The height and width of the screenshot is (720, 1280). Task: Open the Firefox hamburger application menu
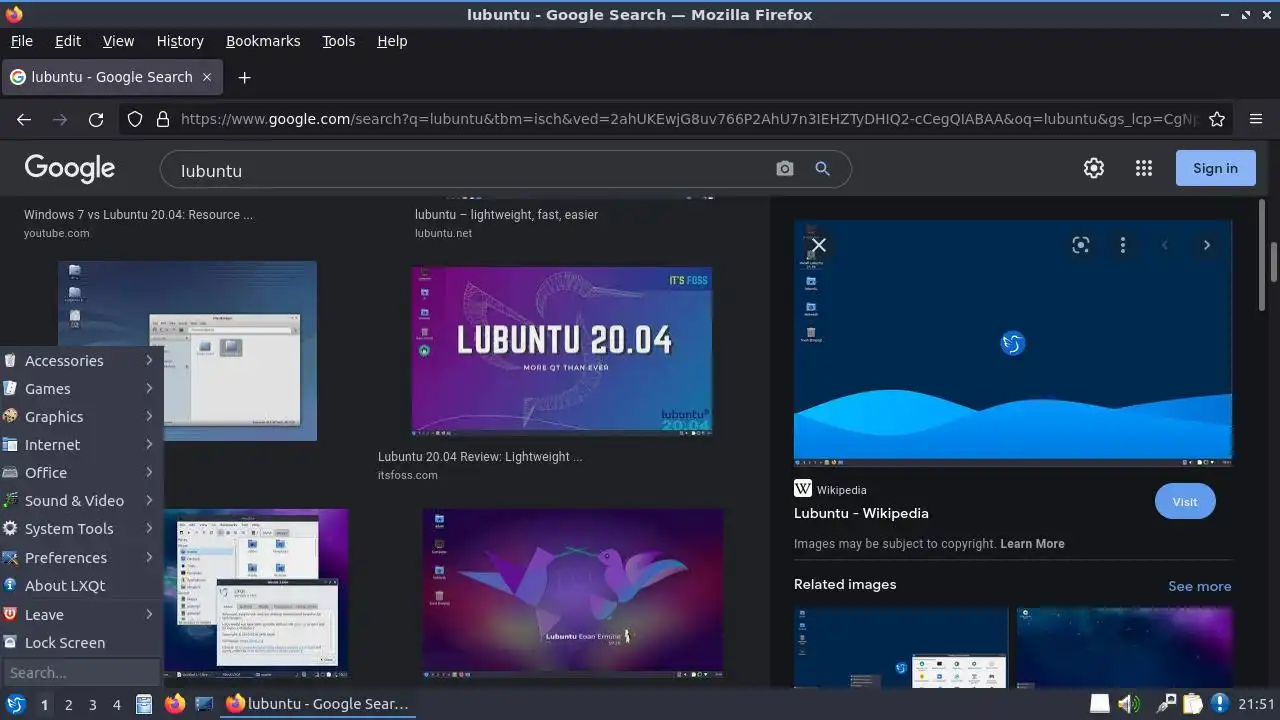point(1257,119)
